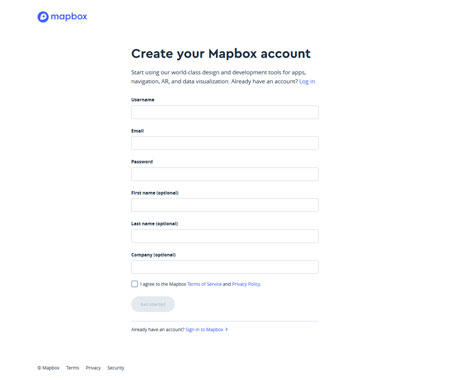Open the Terms footer link
This screenshot has width=450, height=380.
coord(72,368)
